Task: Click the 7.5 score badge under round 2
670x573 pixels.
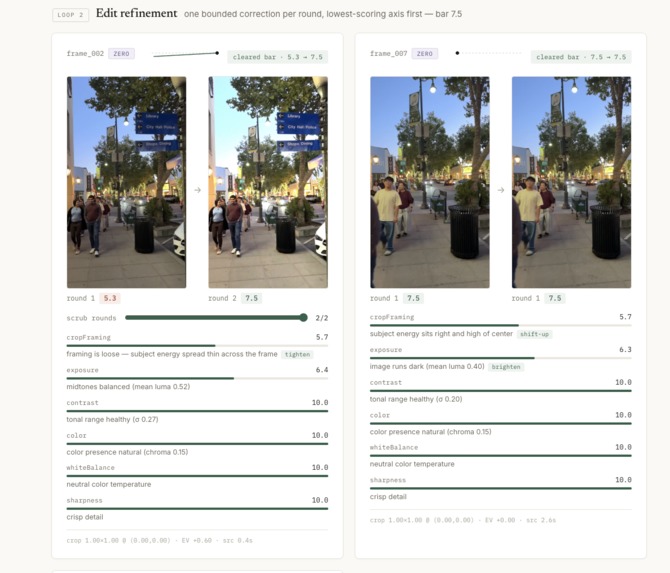Action: (251, 298)
